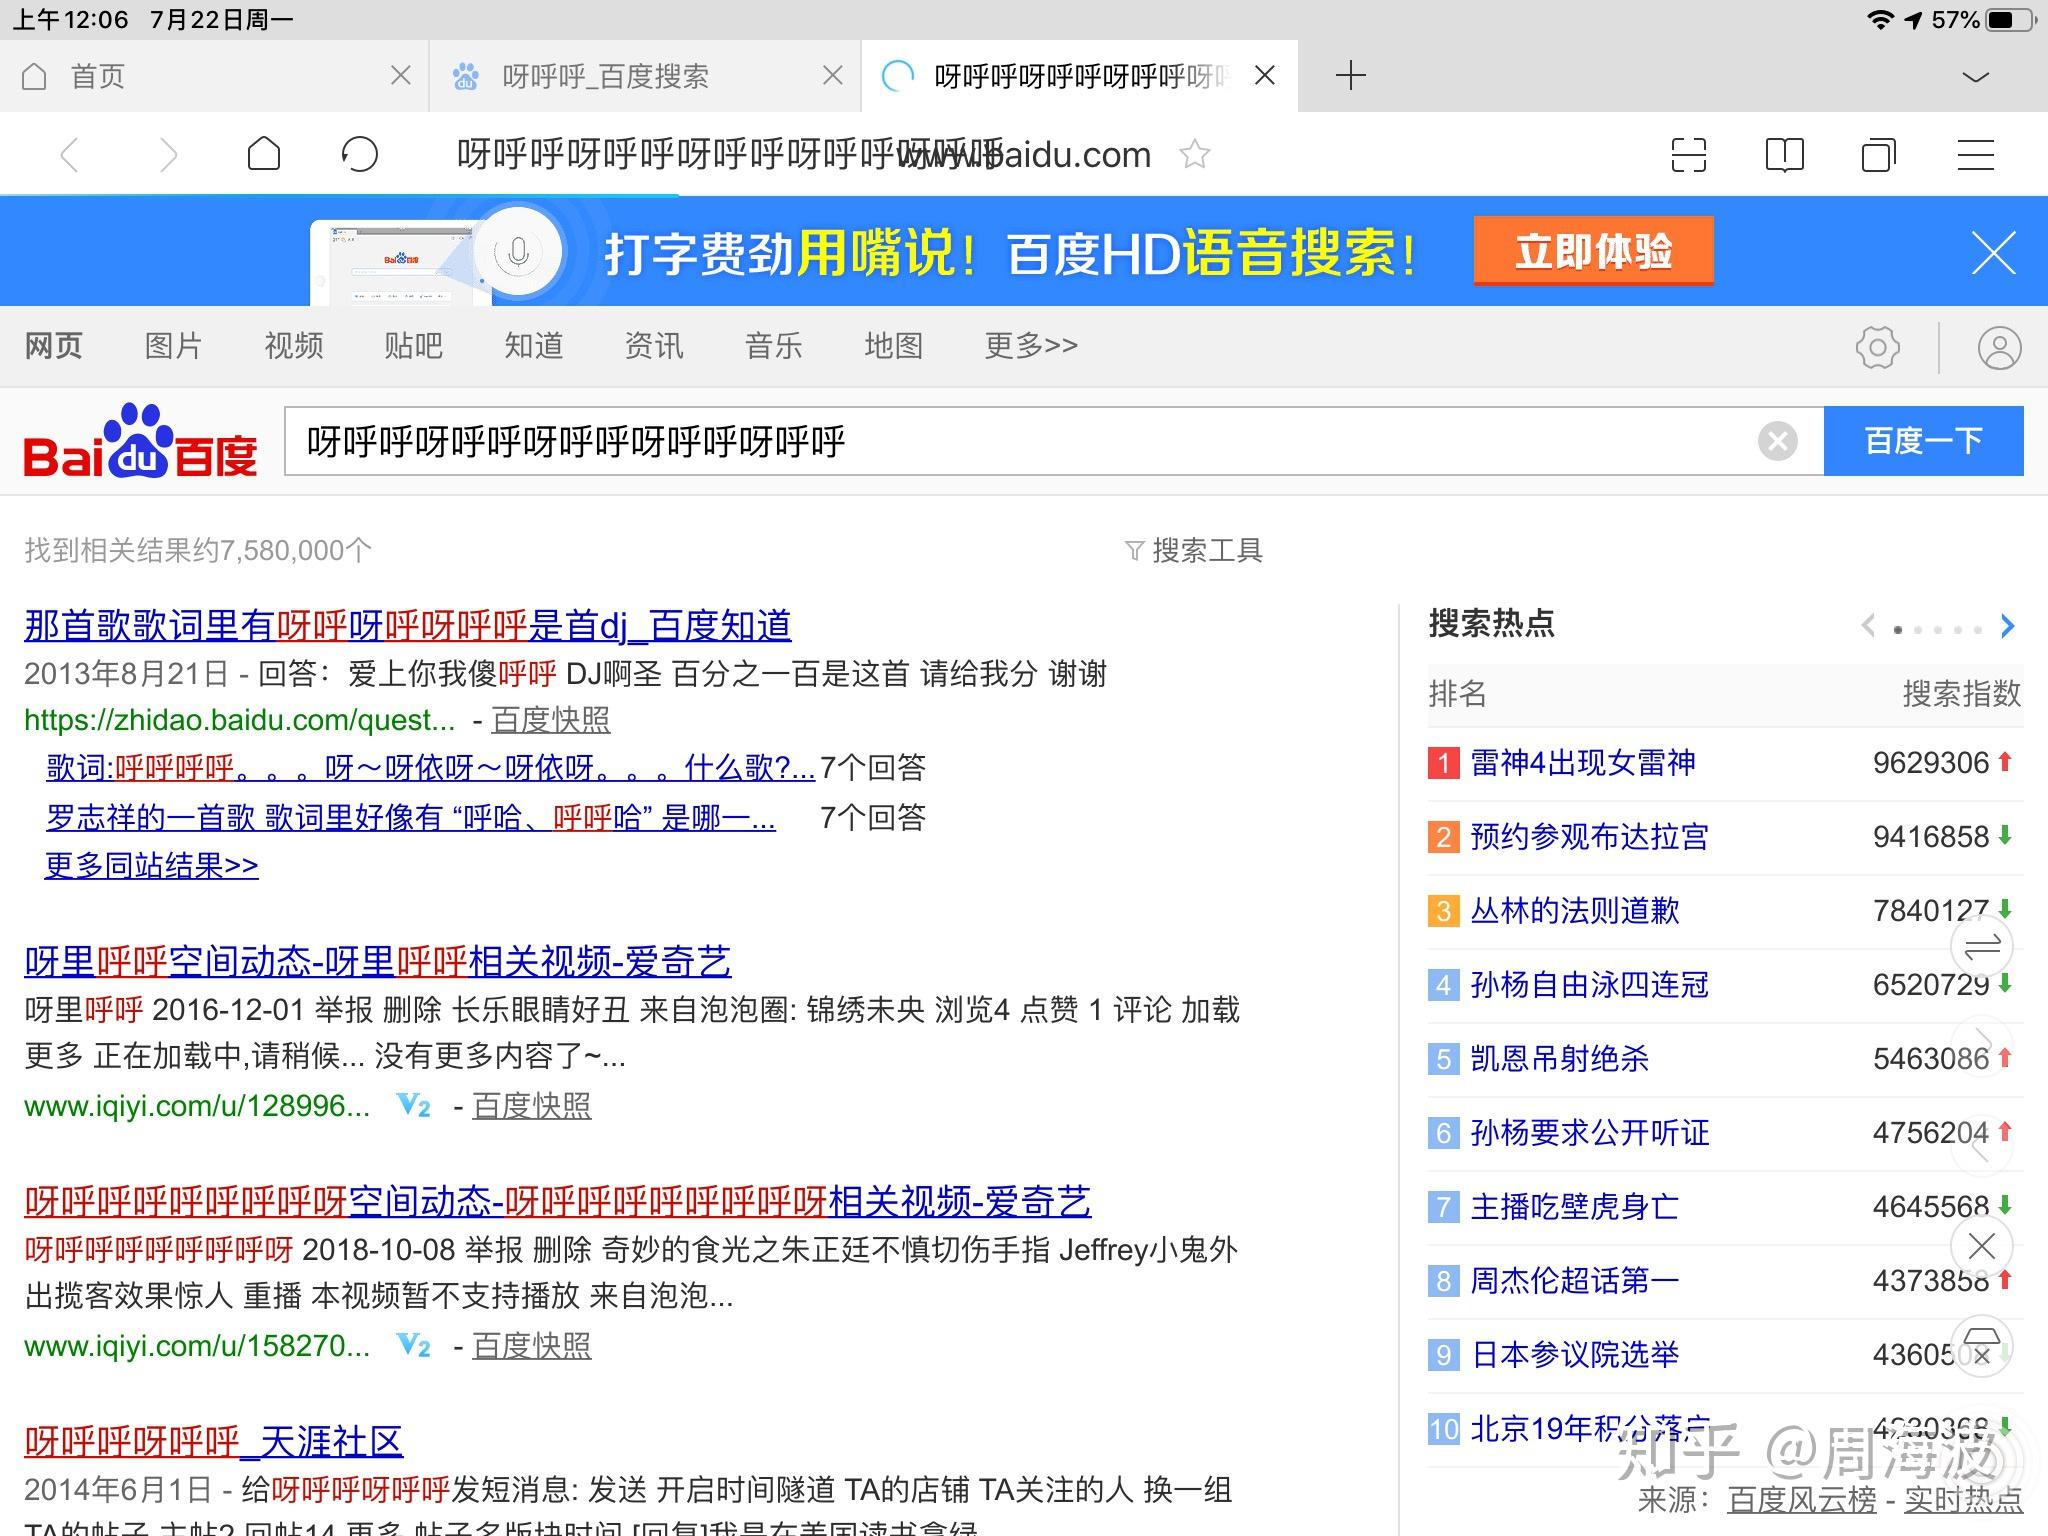This screenshot has height=1536, width=2048.
Task: Open Baidu settings gear icon
Action: 1877,348
